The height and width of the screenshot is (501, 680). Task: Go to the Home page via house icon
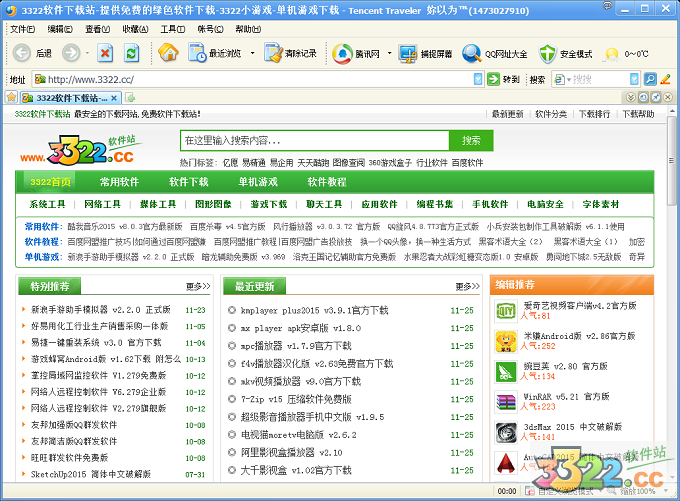pos(168,53)
